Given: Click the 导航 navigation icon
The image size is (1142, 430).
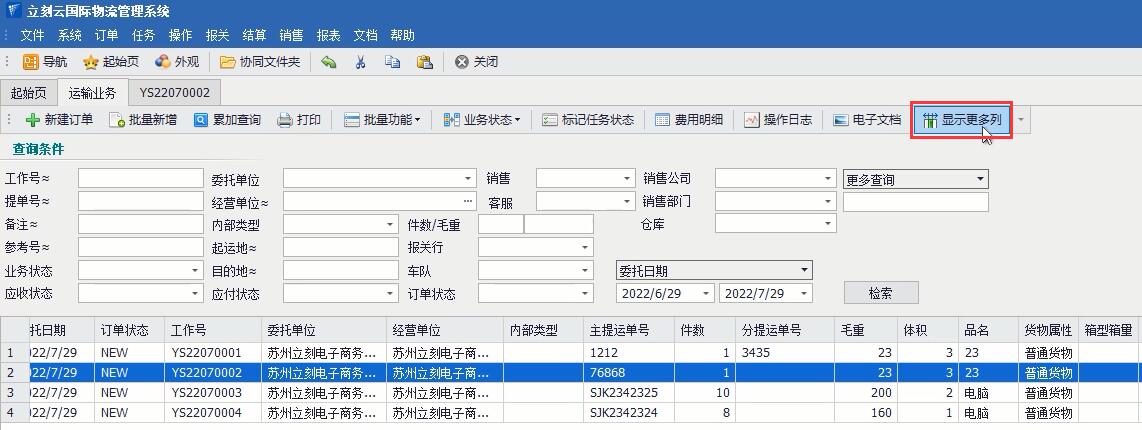Looking at the screenshot, I should click(31, 62).
